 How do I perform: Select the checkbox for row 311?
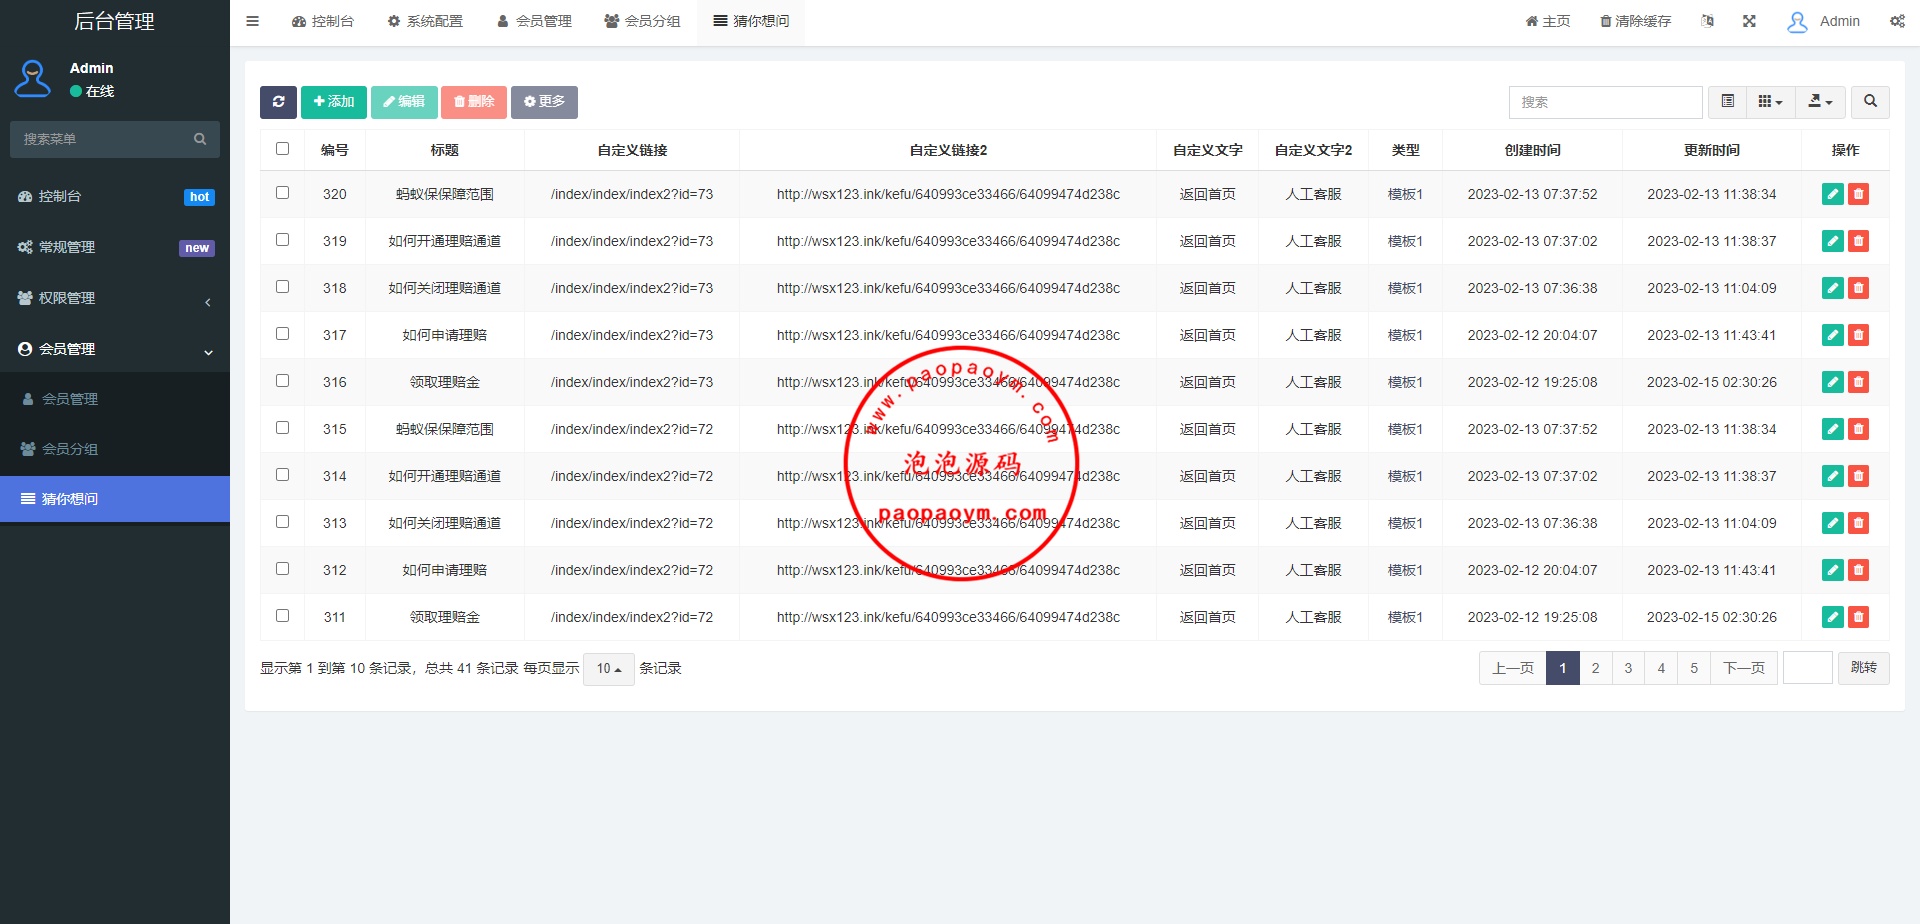click(283, 616)
